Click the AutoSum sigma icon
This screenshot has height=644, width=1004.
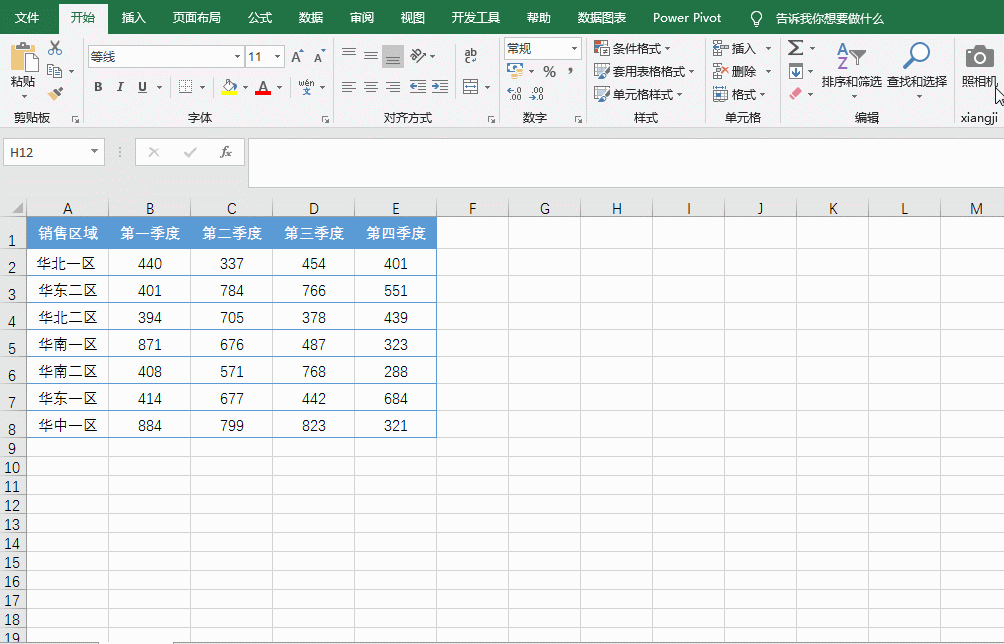point(796,48)
